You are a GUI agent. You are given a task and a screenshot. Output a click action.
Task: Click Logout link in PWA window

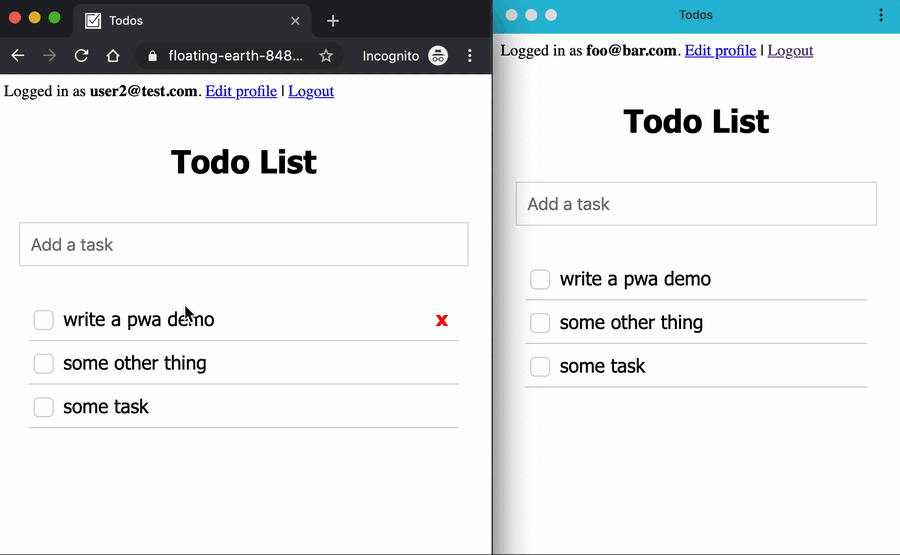(790, 51)
